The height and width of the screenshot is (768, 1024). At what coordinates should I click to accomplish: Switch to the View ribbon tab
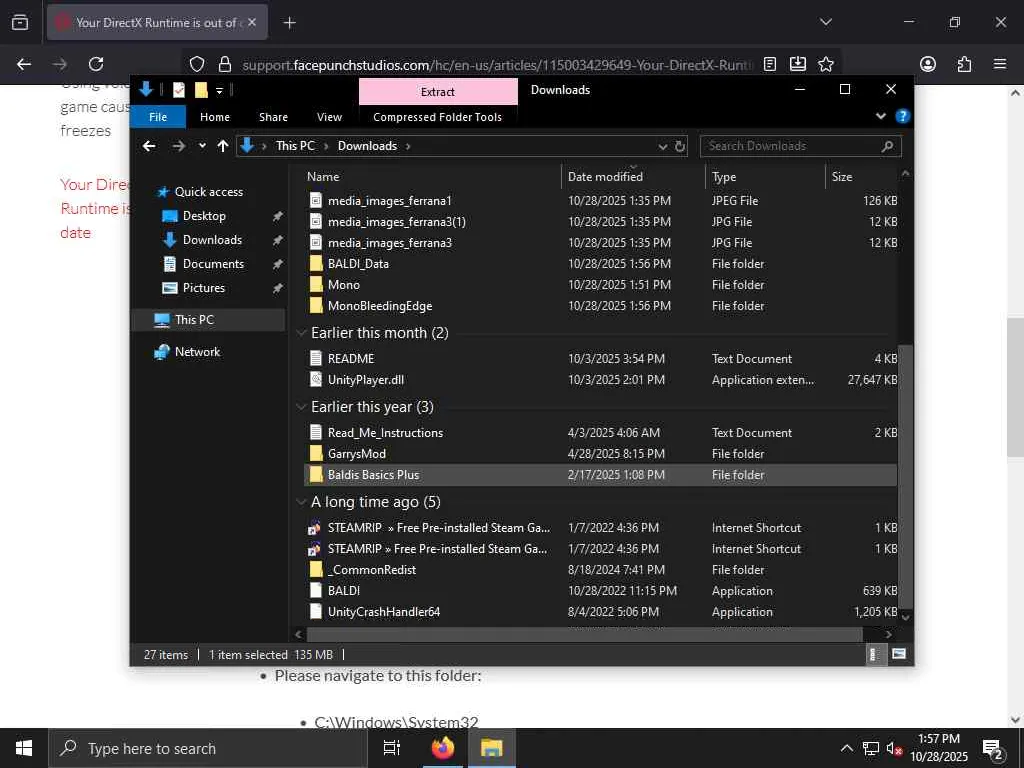pos(329,117)
